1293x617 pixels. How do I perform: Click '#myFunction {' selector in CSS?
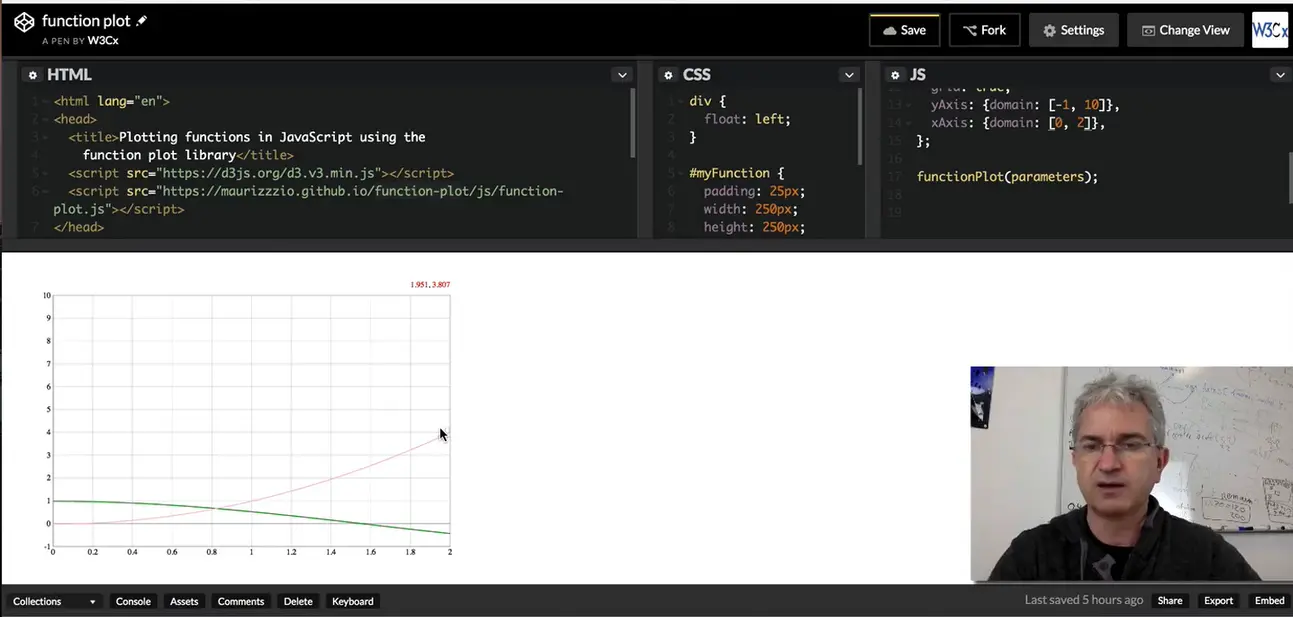(737, 173)
